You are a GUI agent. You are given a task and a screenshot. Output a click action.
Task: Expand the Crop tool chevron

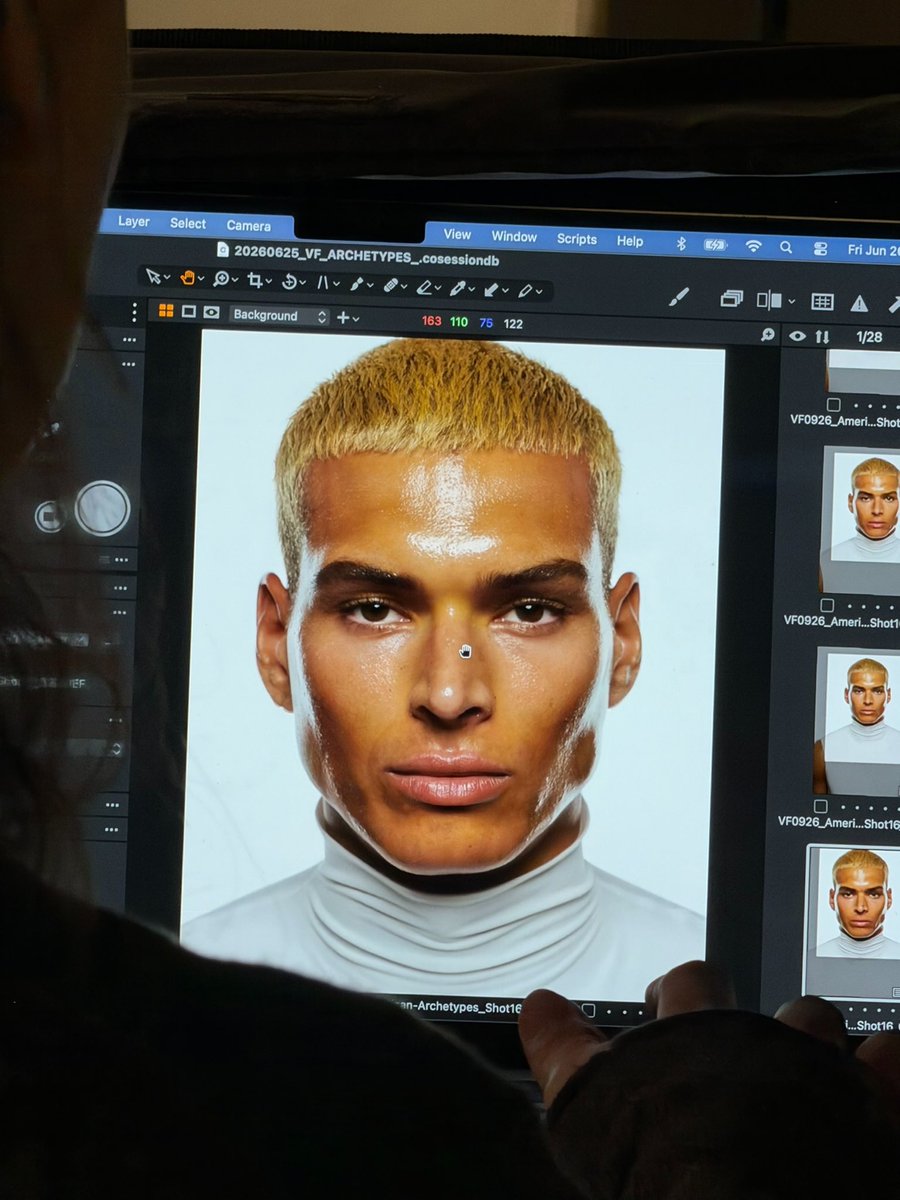[270, 282]
